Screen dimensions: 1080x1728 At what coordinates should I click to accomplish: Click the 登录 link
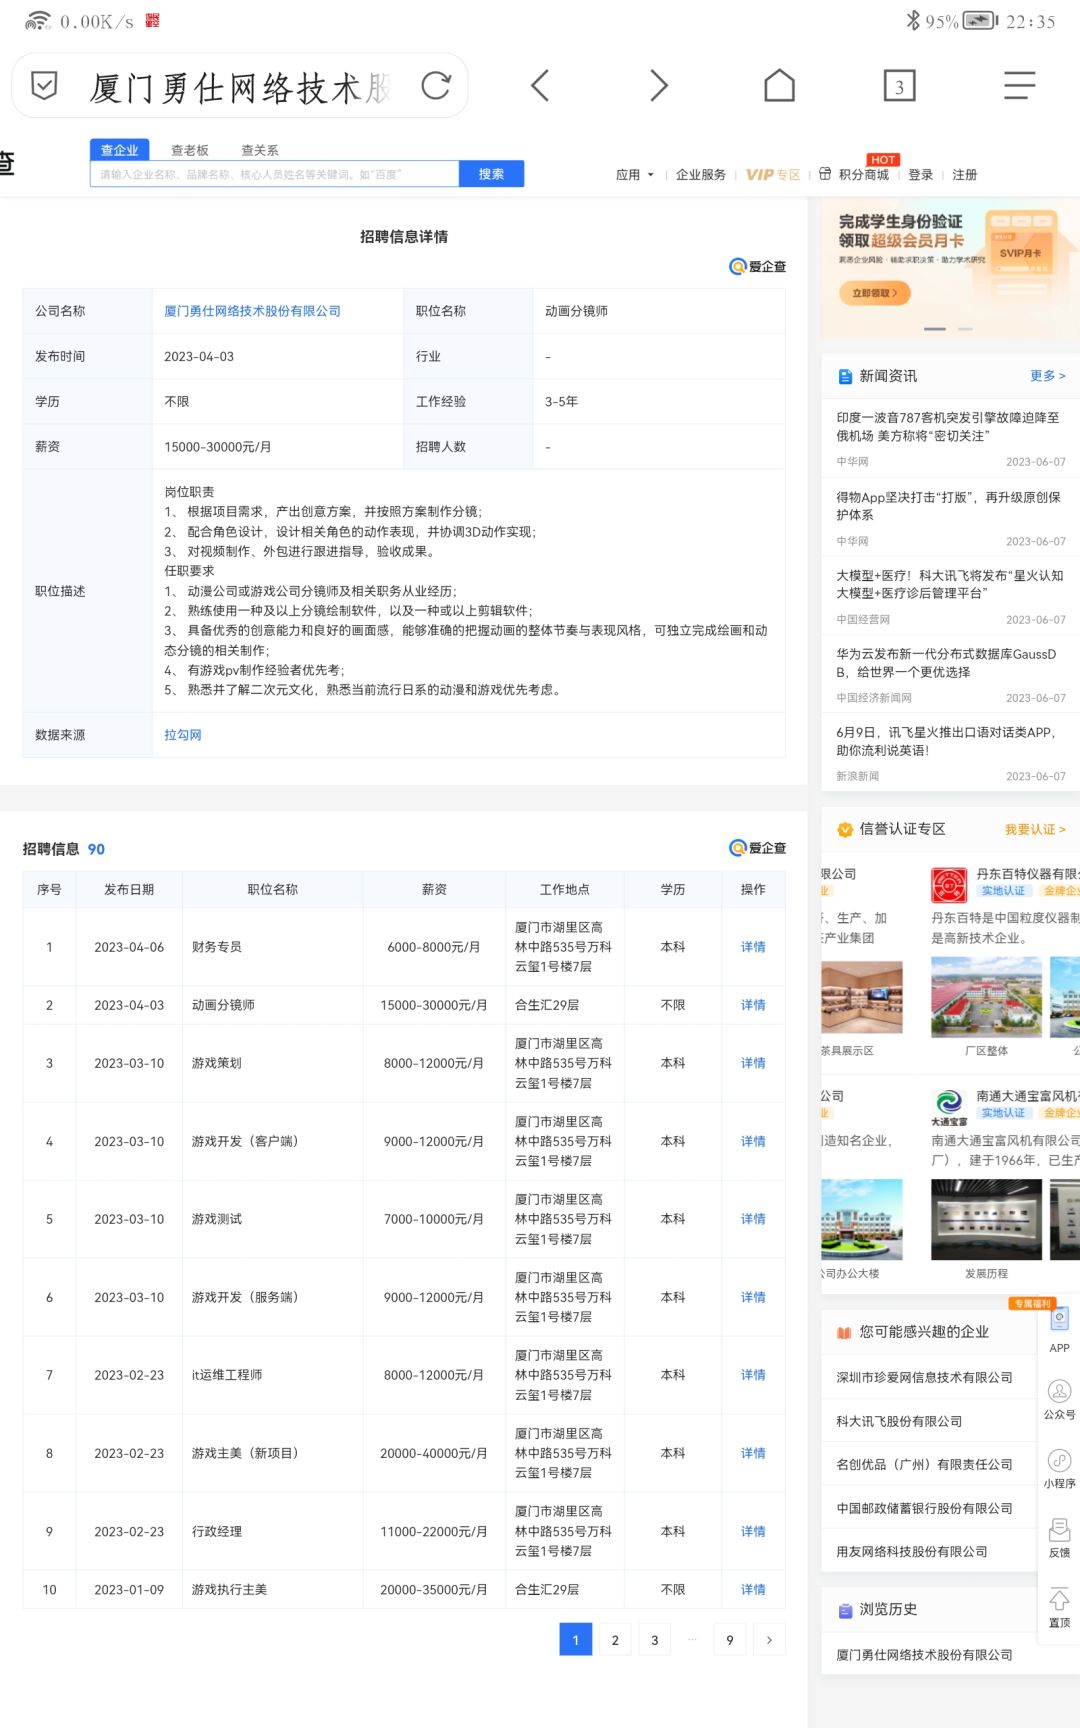point(921,175)
